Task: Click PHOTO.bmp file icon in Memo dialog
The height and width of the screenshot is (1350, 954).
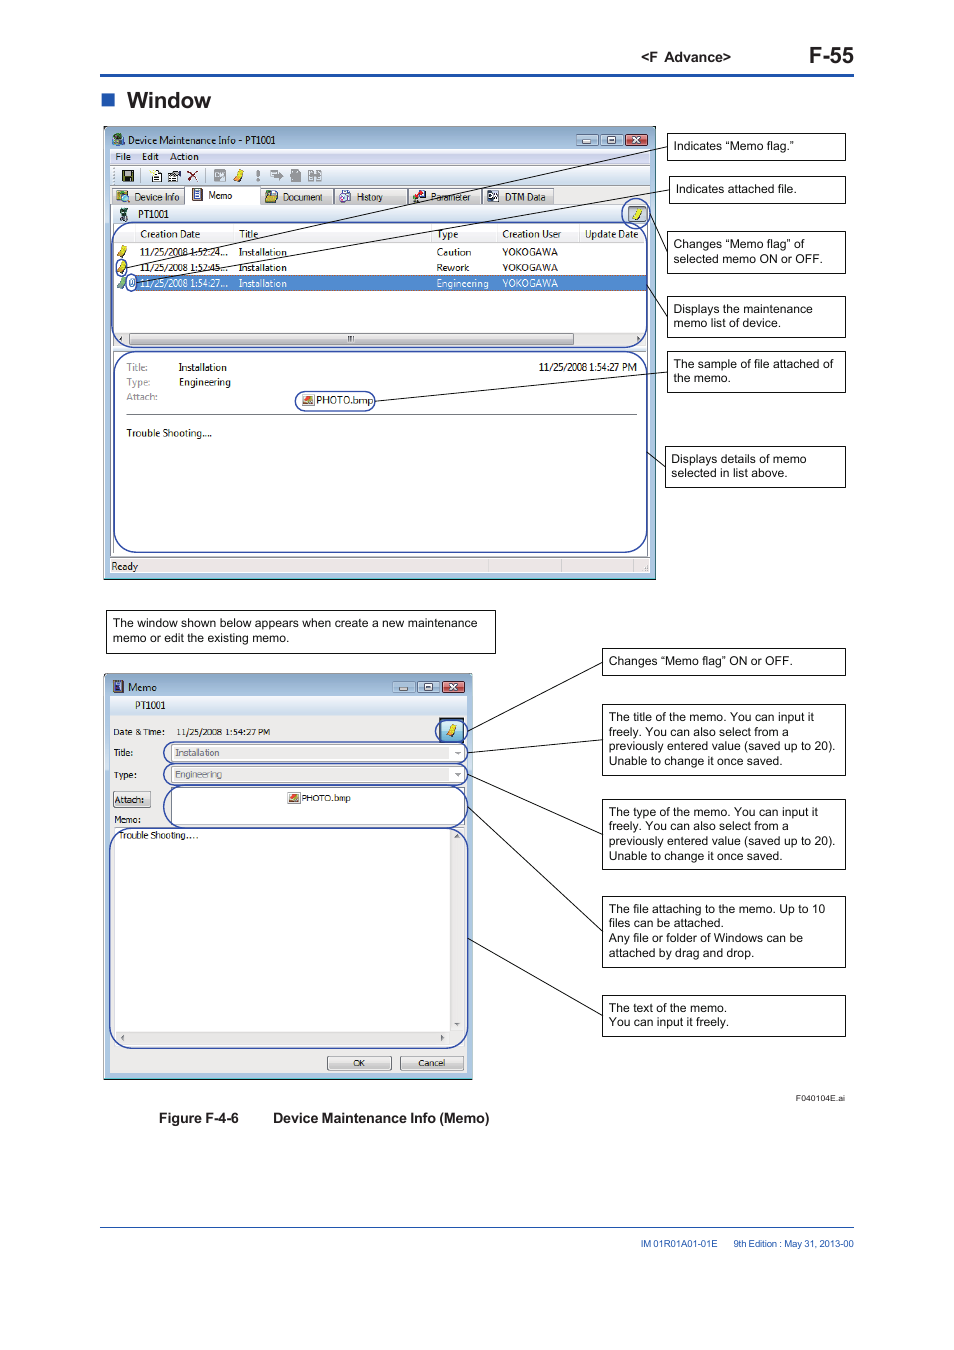Action: [x=293, y=798]
